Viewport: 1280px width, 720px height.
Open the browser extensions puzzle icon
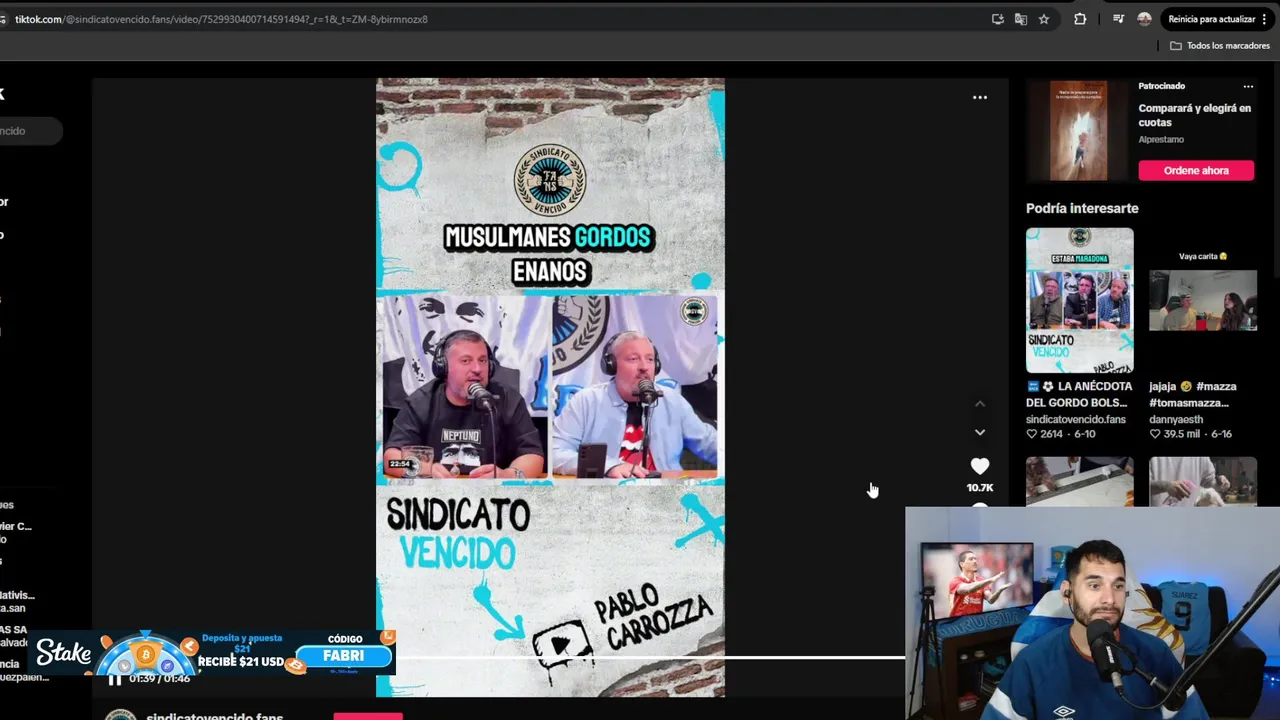(1080, 19)
